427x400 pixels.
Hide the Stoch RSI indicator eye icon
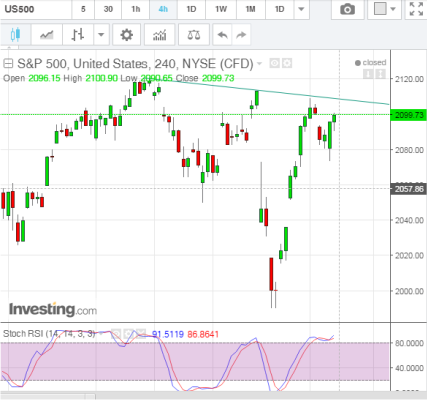click(x=116, y=333)
